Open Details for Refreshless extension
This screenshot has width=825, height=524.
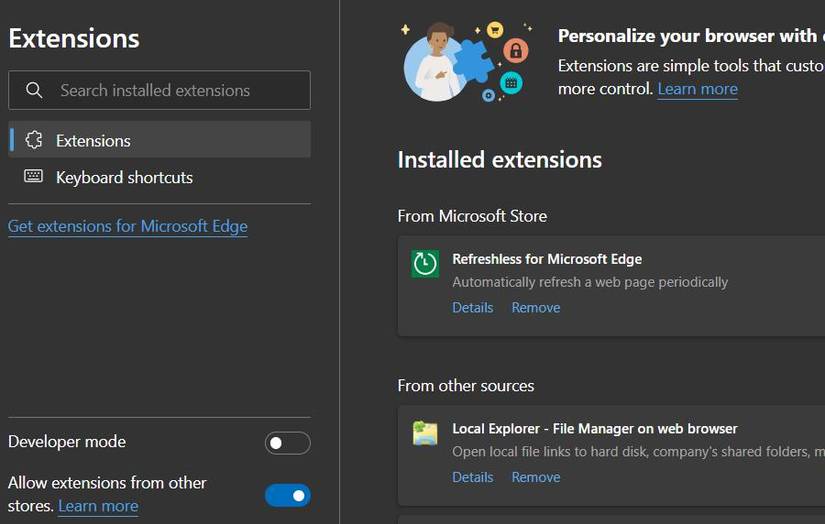(x=472, y=307)
